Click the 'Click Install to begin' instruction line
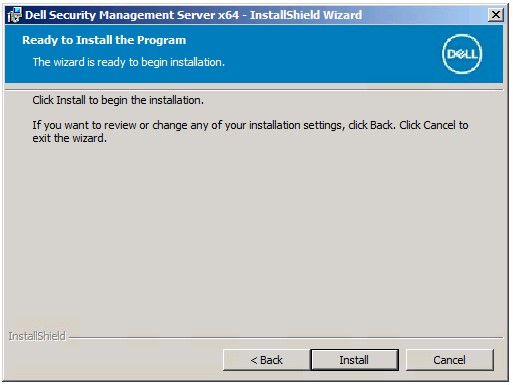The height and width of the screenshot is (385, 513). tap(118, 100)
